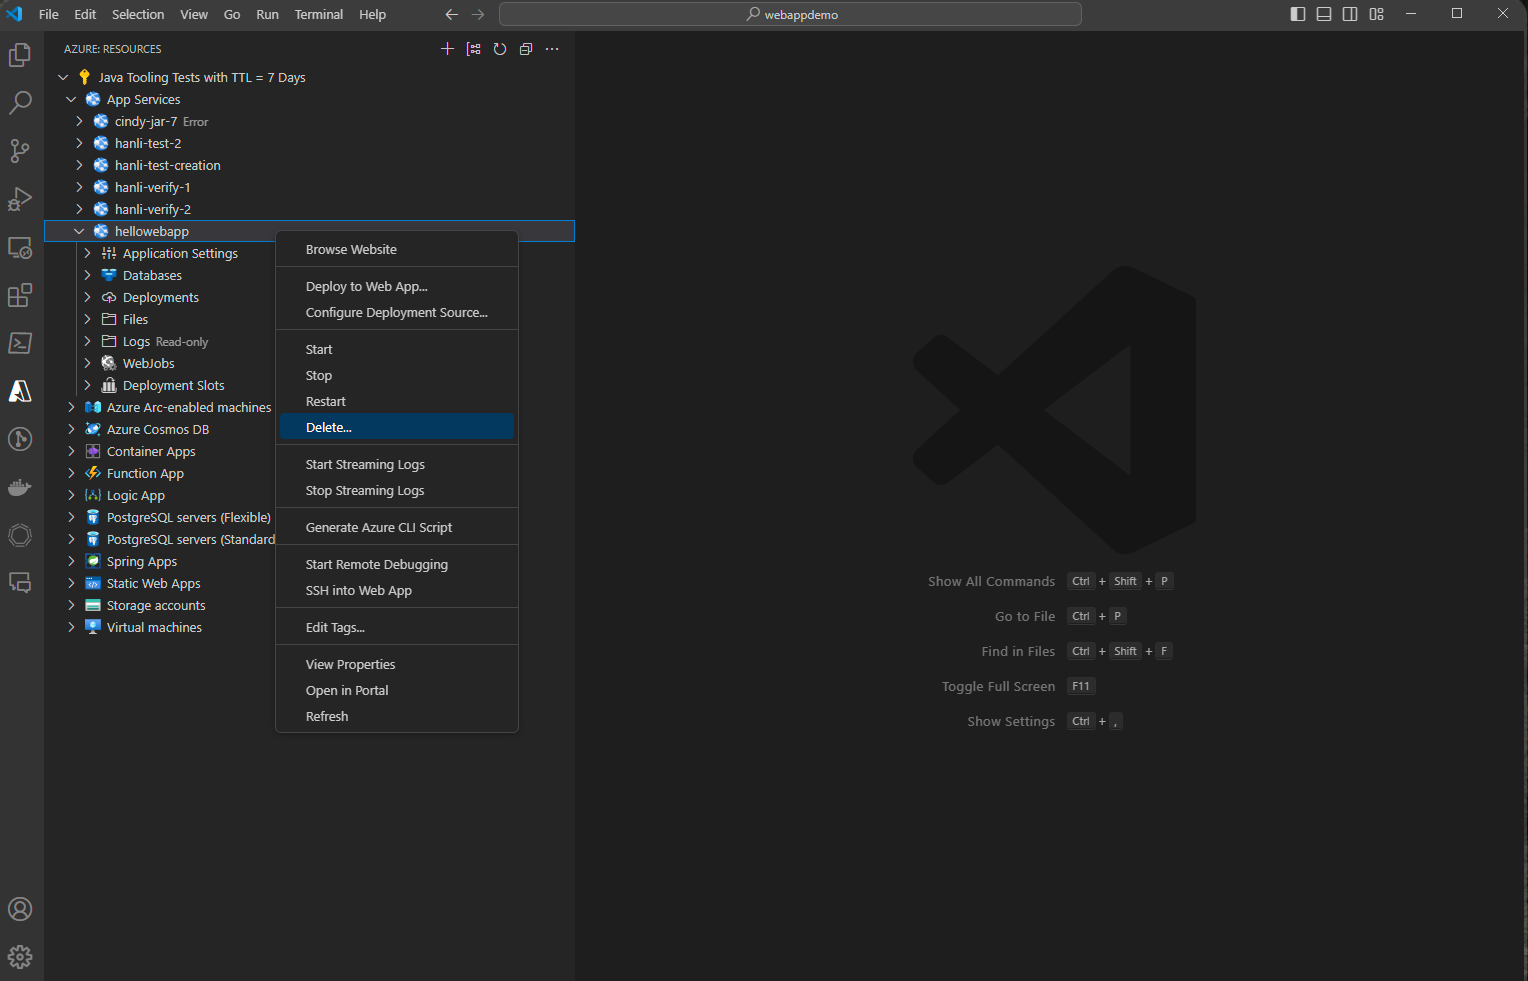
Task: Open Source Control from activity bar
Action: [x=20, y=151]
